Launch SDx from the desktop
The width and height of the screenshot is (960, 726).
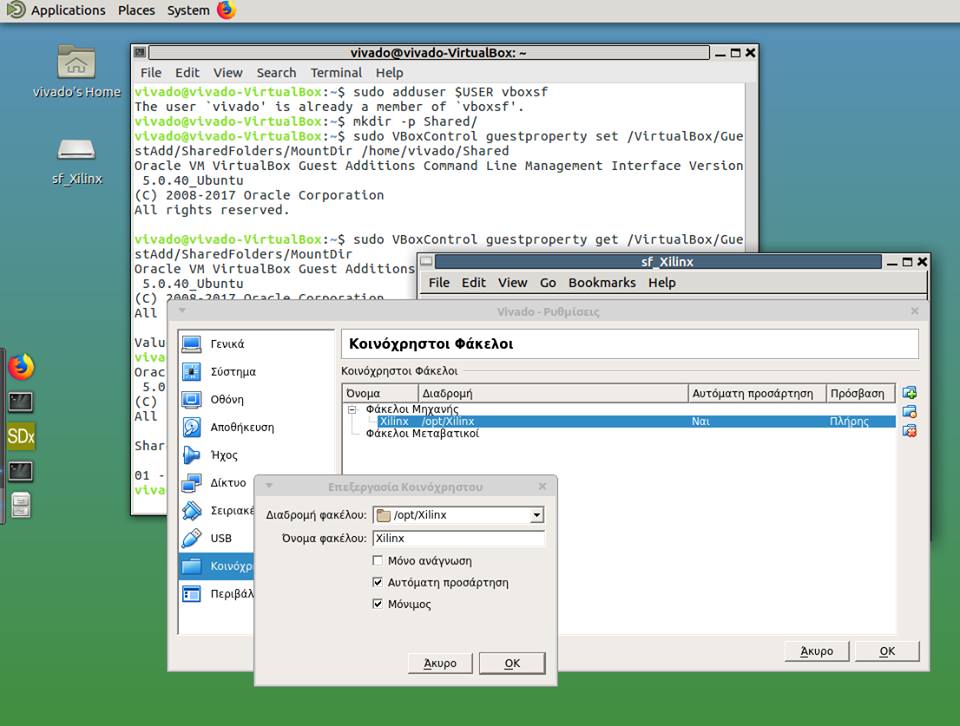19,435
